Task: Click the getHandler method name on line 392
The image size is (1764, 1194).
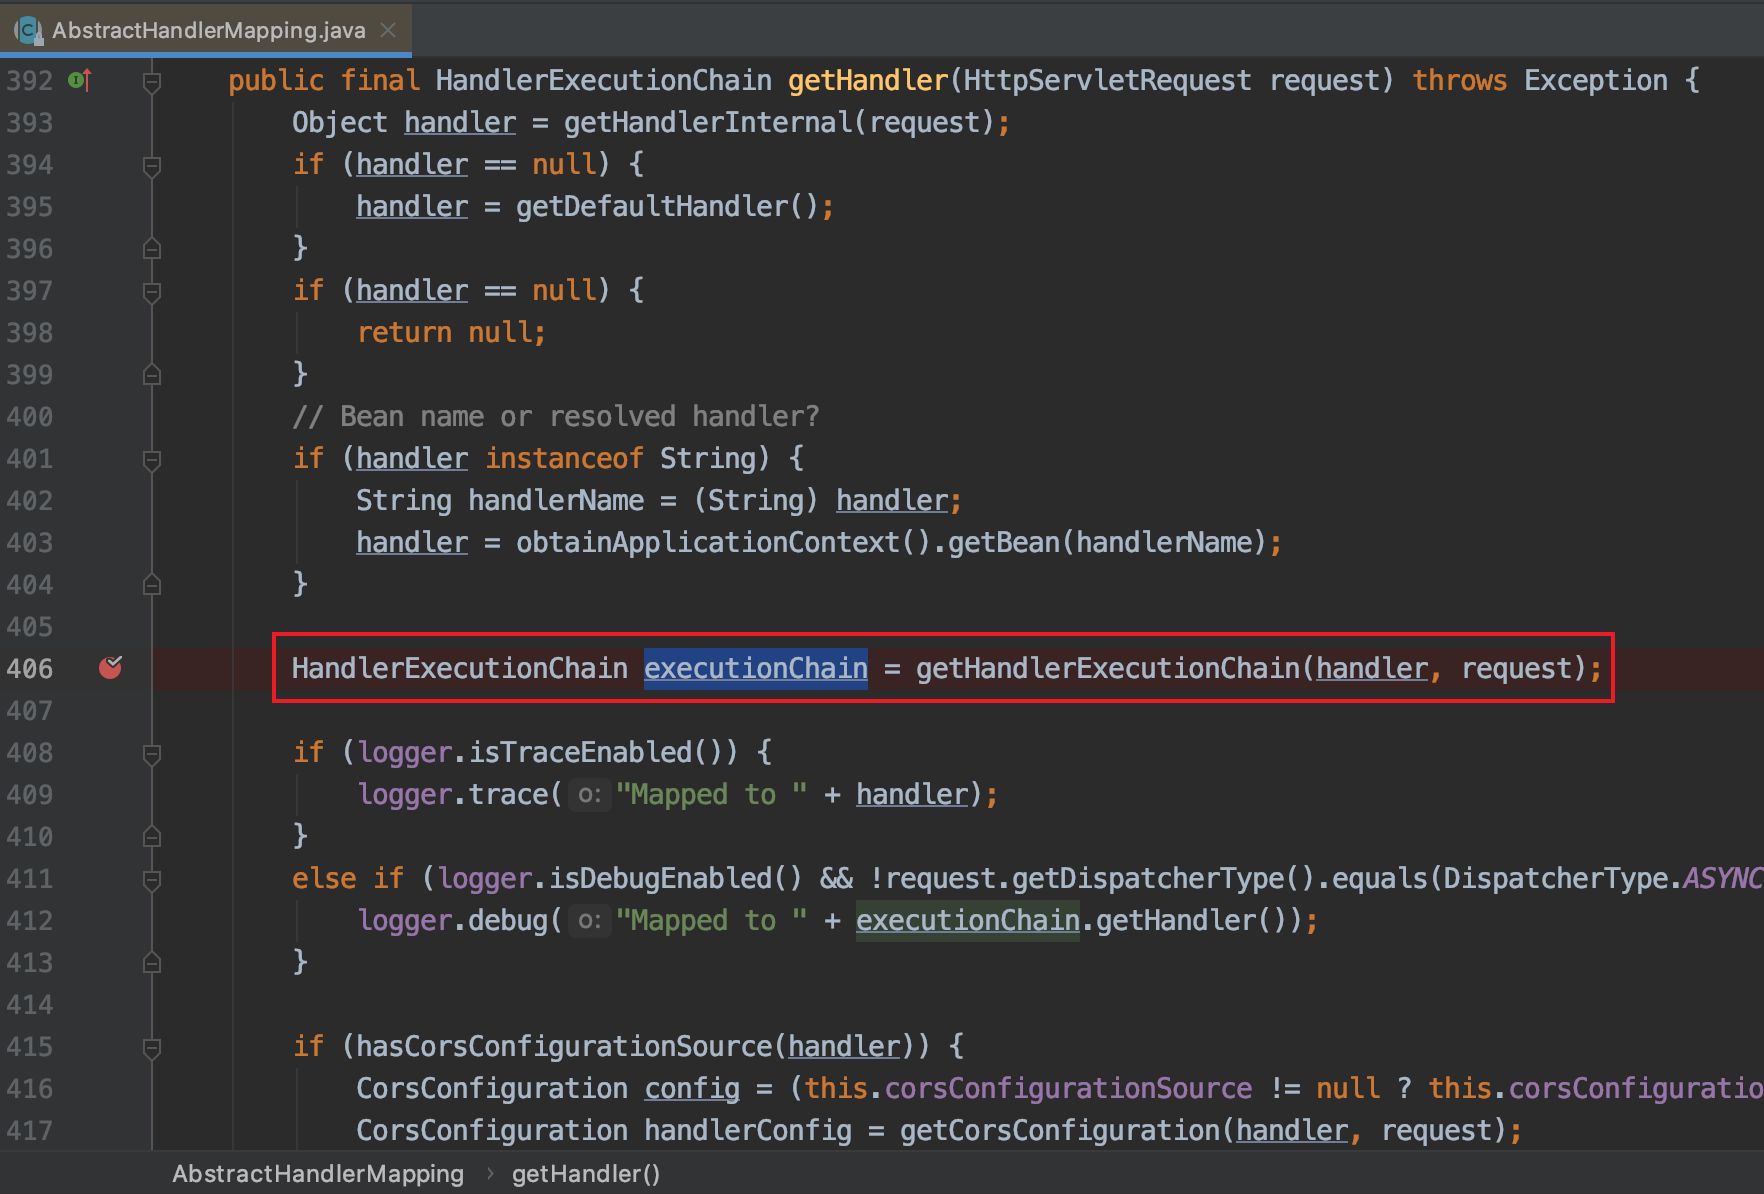Action: click(x=868, y=80)
